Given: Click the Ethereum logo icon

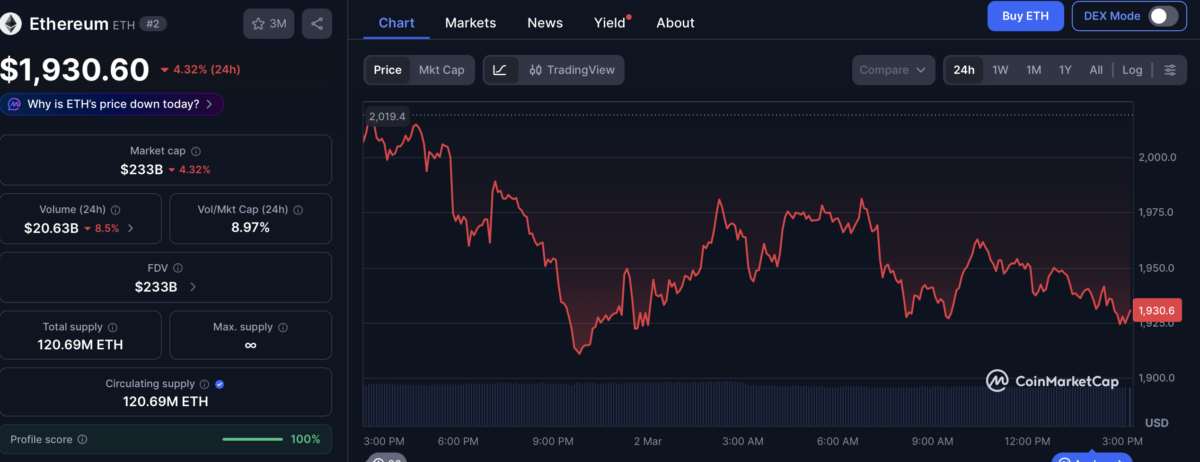Looking at the screenshot, I should coord(11,23).
